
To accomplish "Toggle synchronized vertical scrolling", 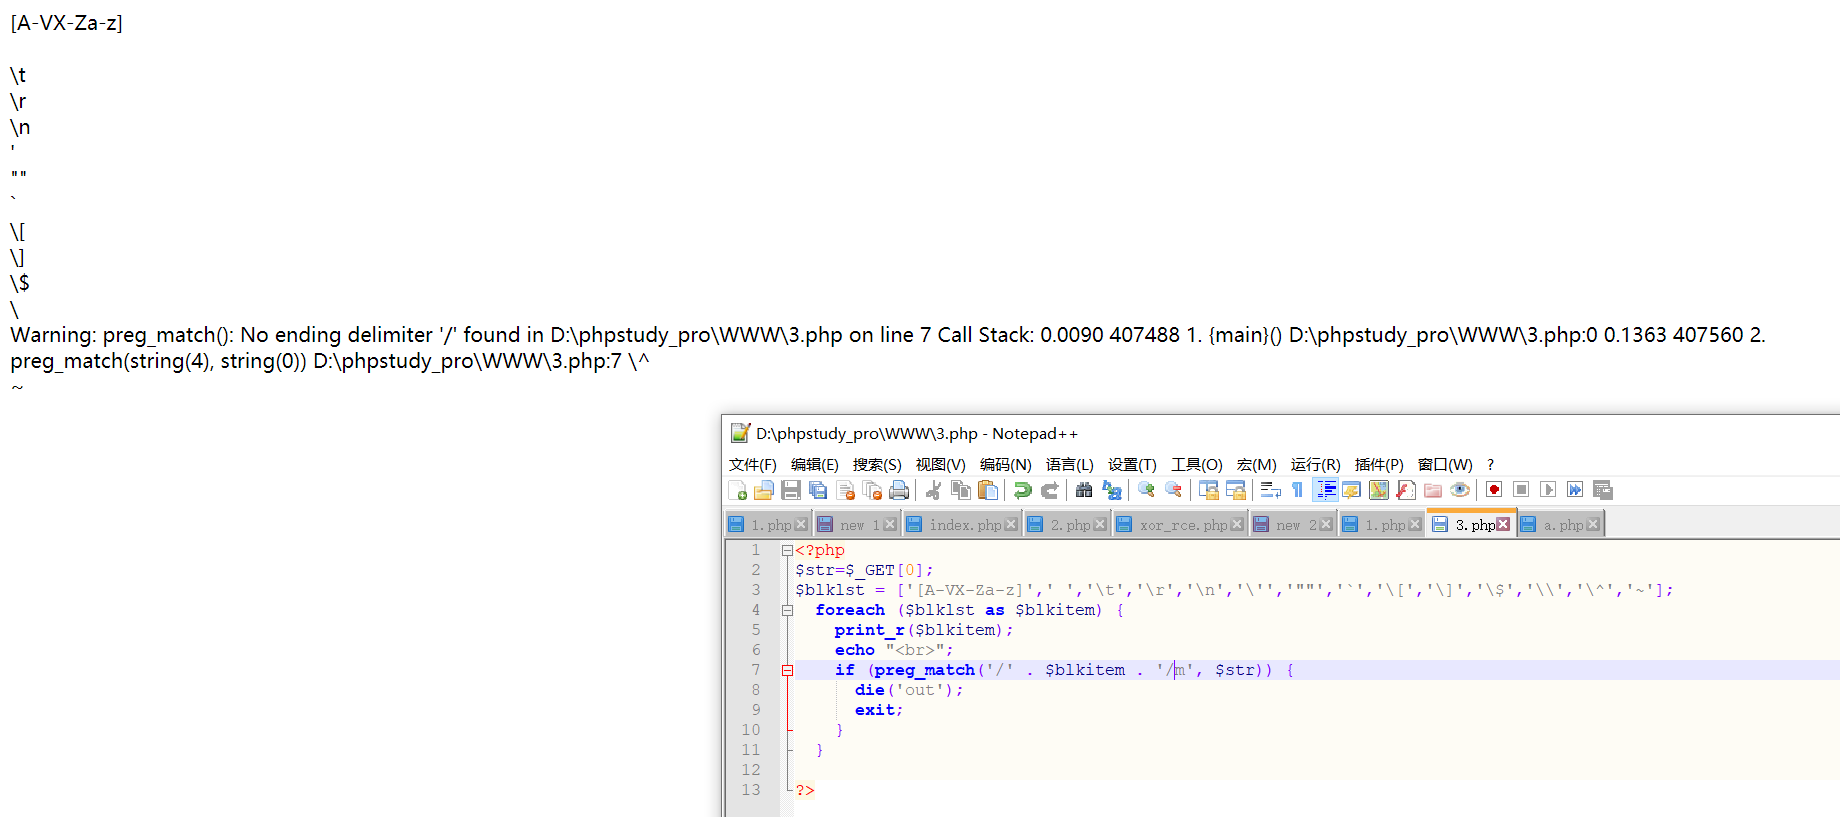I will [x=1209, y=490].
